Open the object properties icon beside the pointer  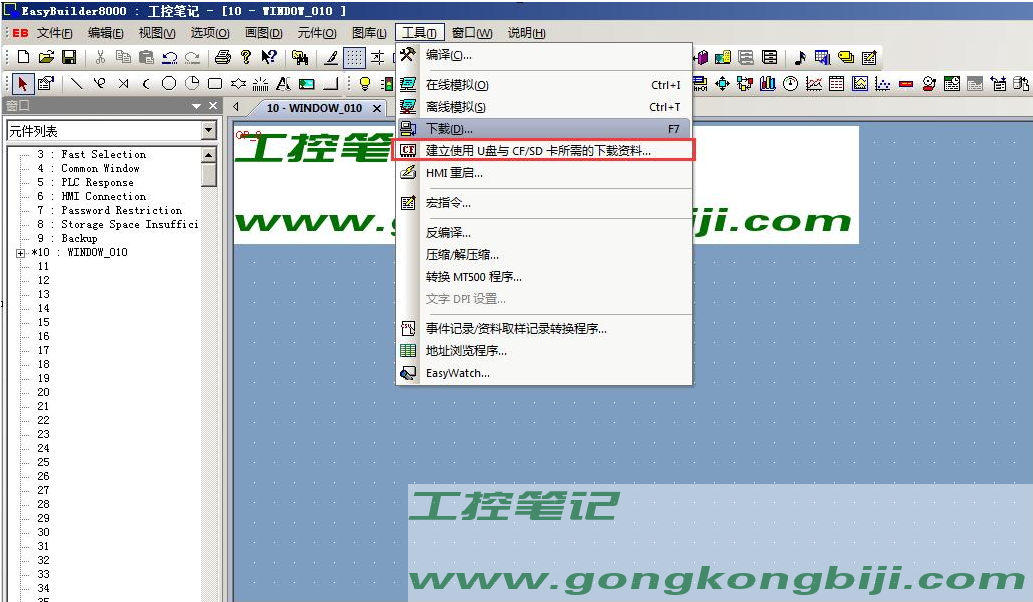point(45,84)
